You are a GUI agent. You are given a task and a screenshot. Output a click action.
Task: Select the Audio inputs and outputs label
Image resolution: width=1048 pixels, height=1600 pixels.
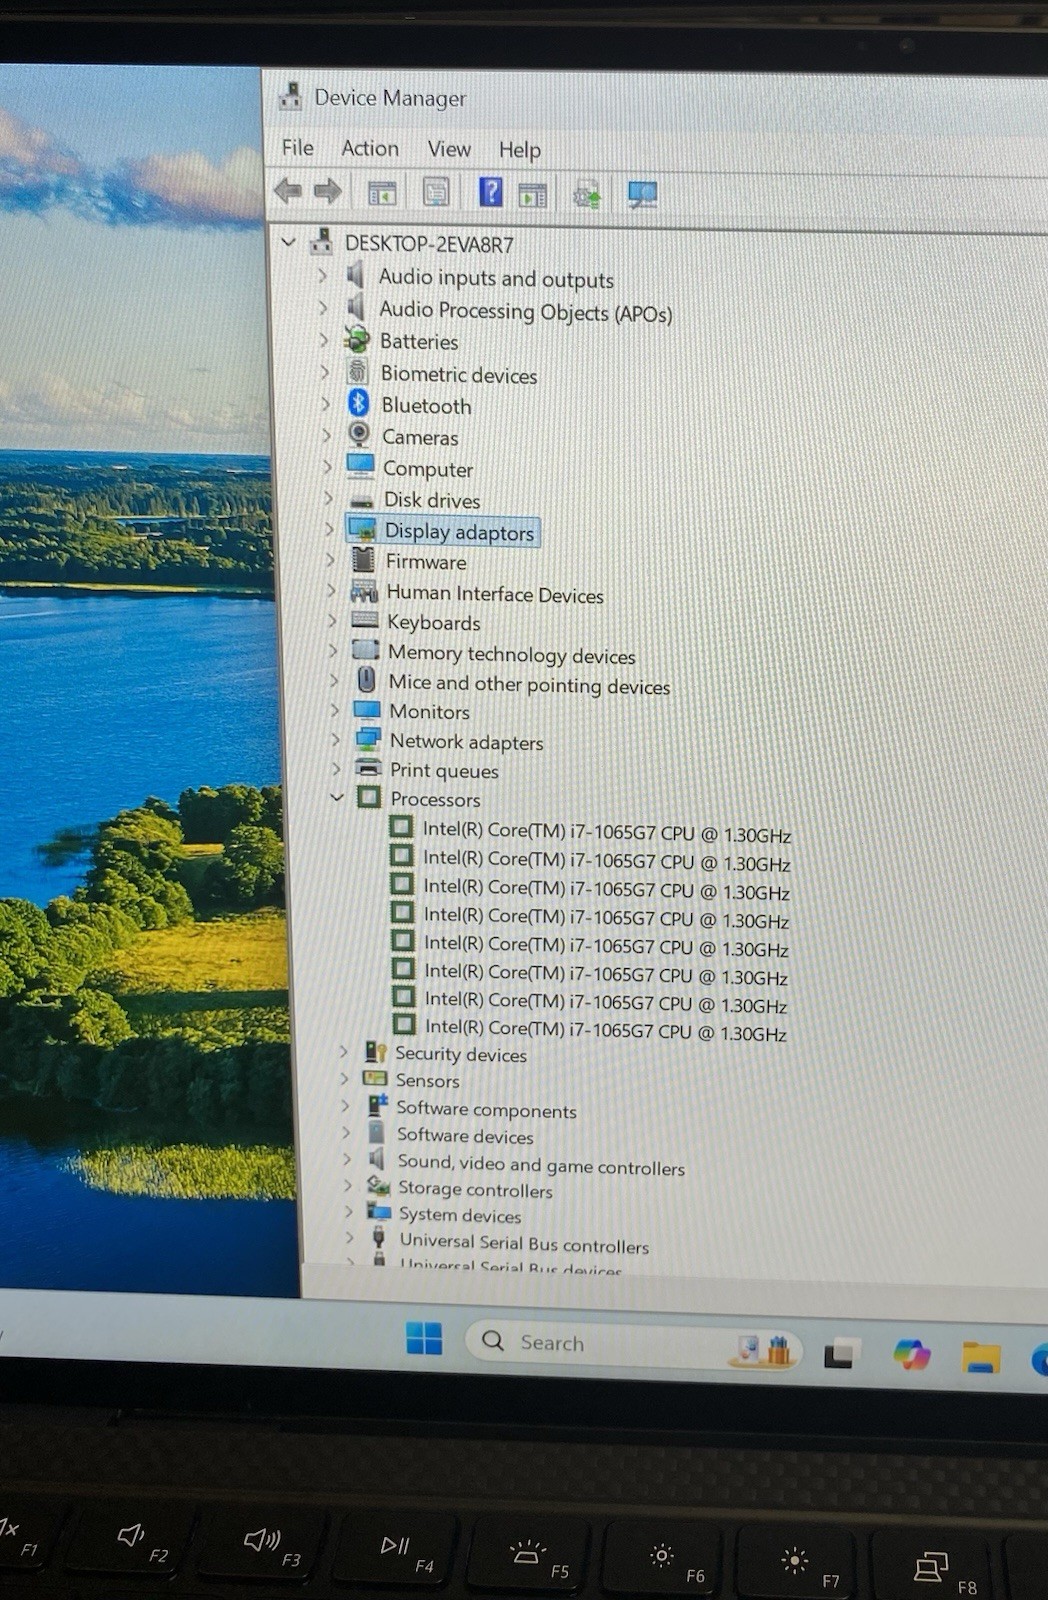click(x=496, y=278)
